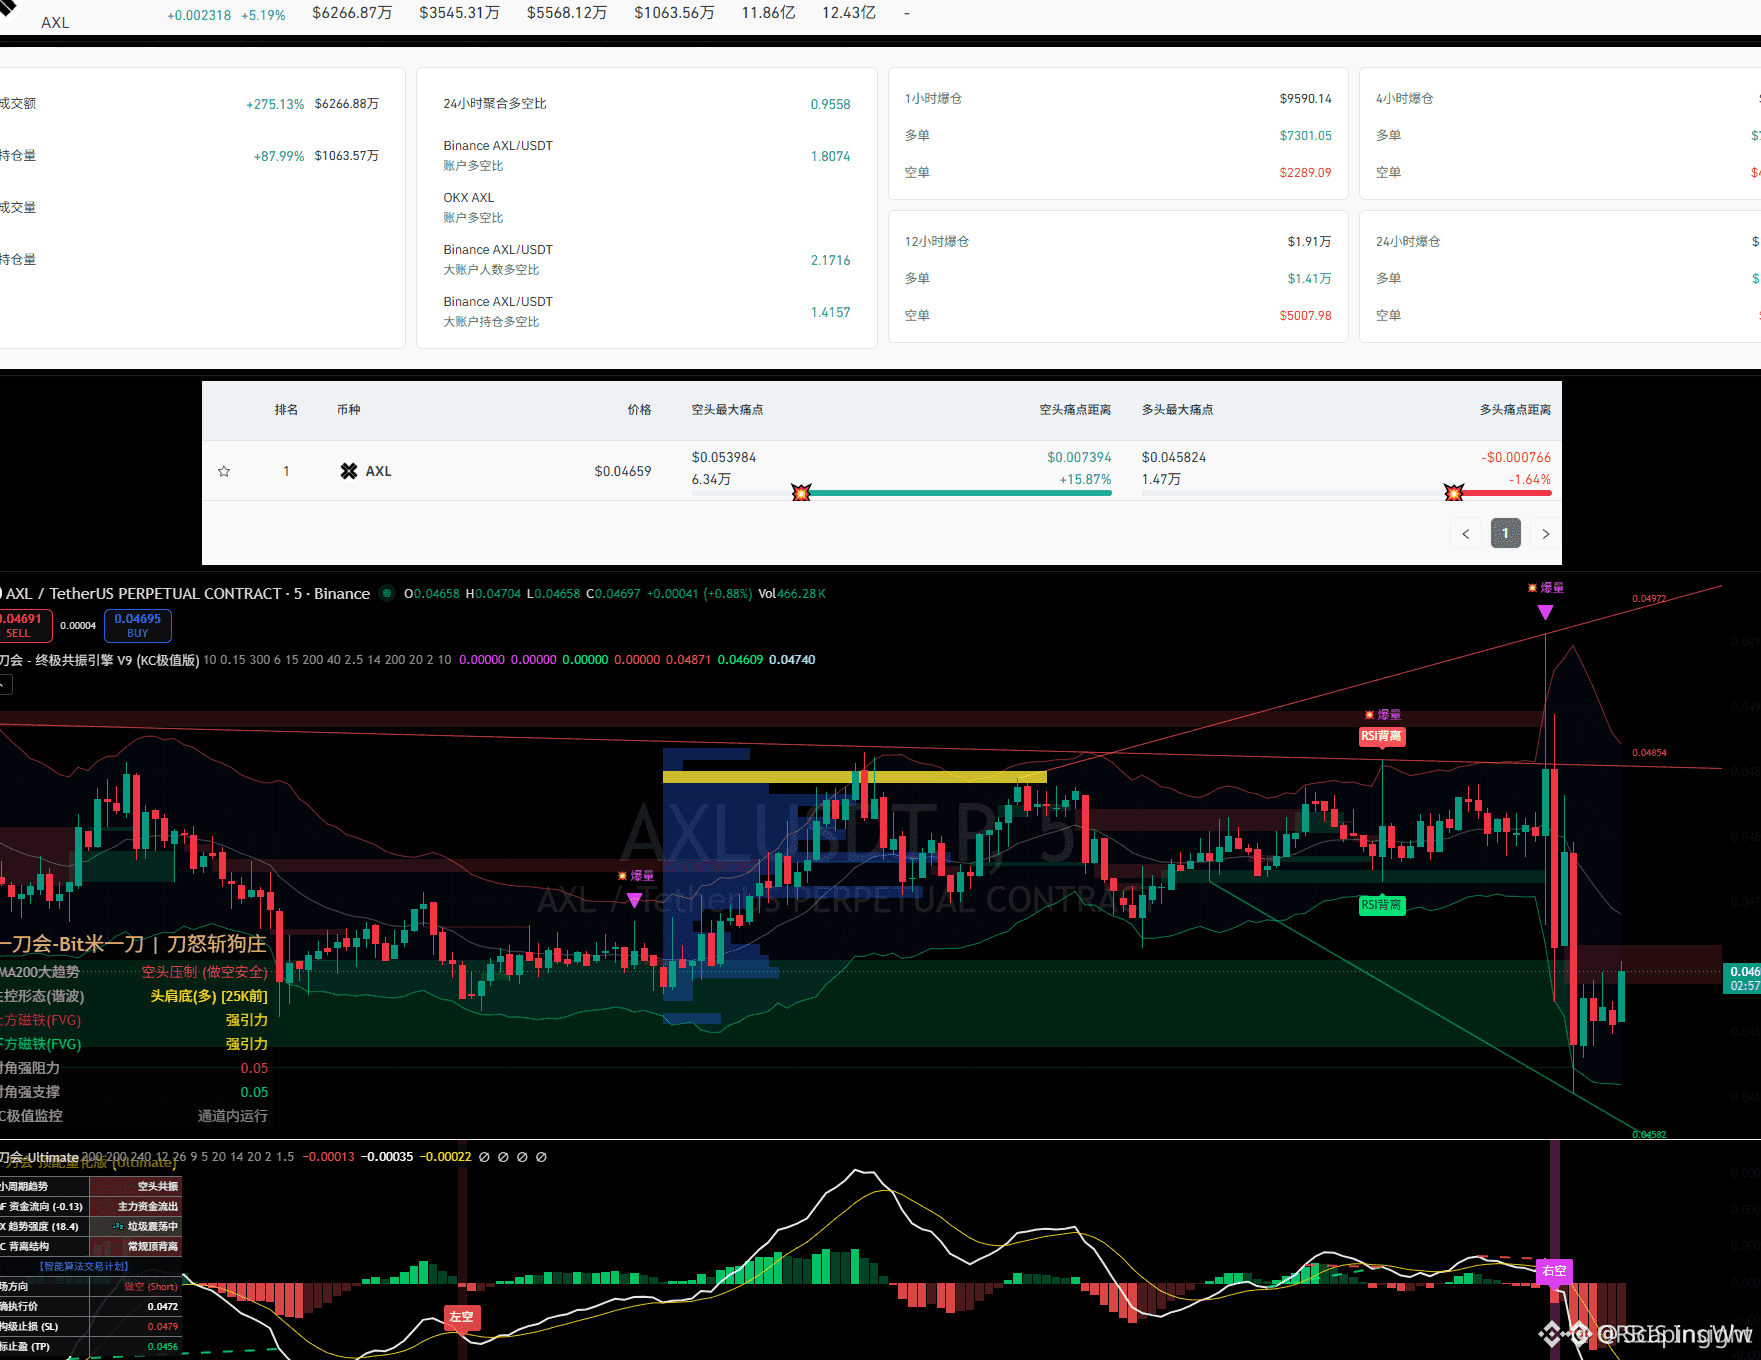Click the red SELL 0.04691 button
Viewport: 1761px width, 1360px height.
tap(24, 626)
